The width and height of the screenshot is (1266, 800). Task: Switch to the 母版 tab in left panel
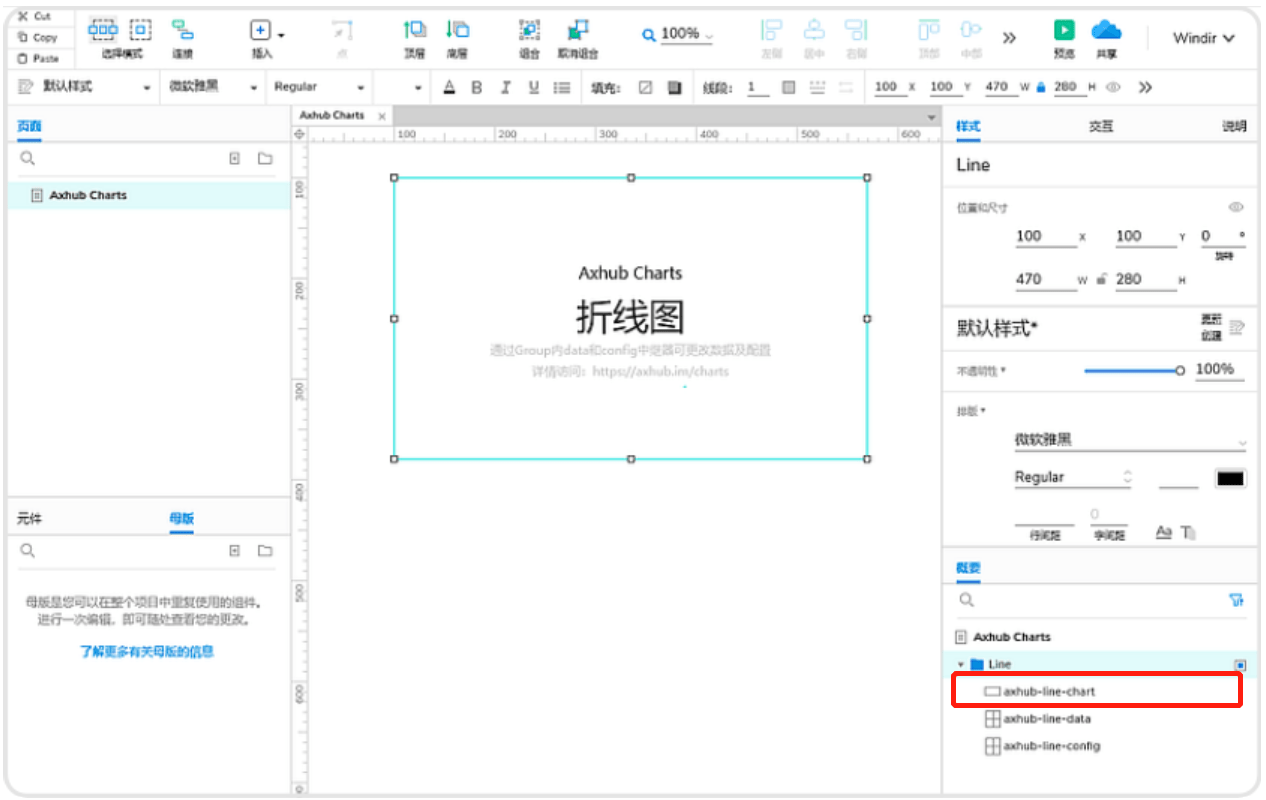click(181, 519)
